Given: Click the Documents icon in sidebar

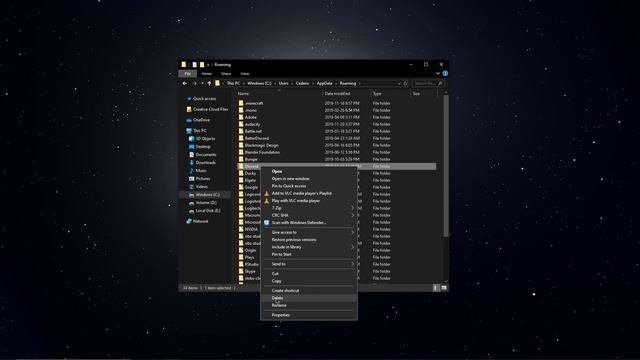Looking at the screenshot, I should tap(191, 155).
